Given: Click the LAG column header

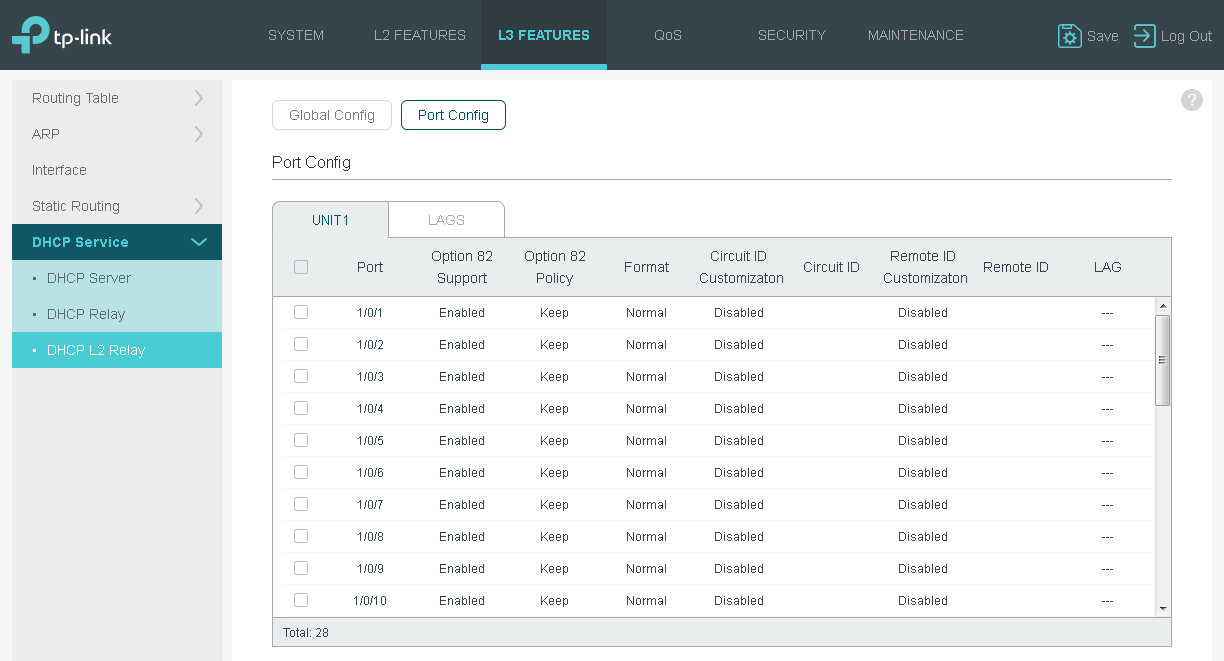Looking at the screenshot, I should click(x=1107, y=267).
